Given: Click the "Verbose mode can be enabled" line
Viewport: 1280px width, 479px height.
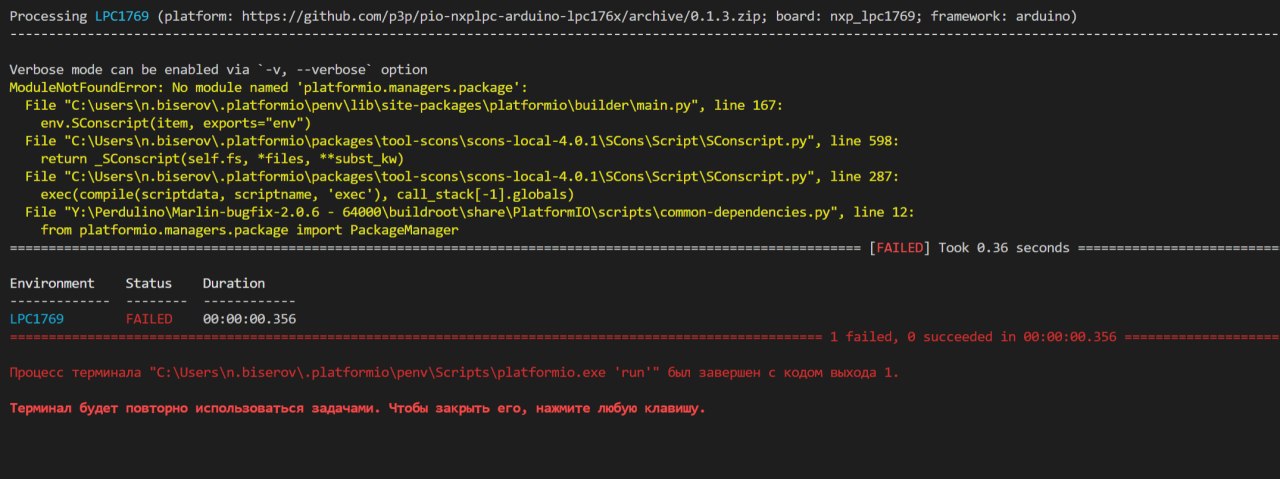Looking at the screenshot, I should point(218,70).
